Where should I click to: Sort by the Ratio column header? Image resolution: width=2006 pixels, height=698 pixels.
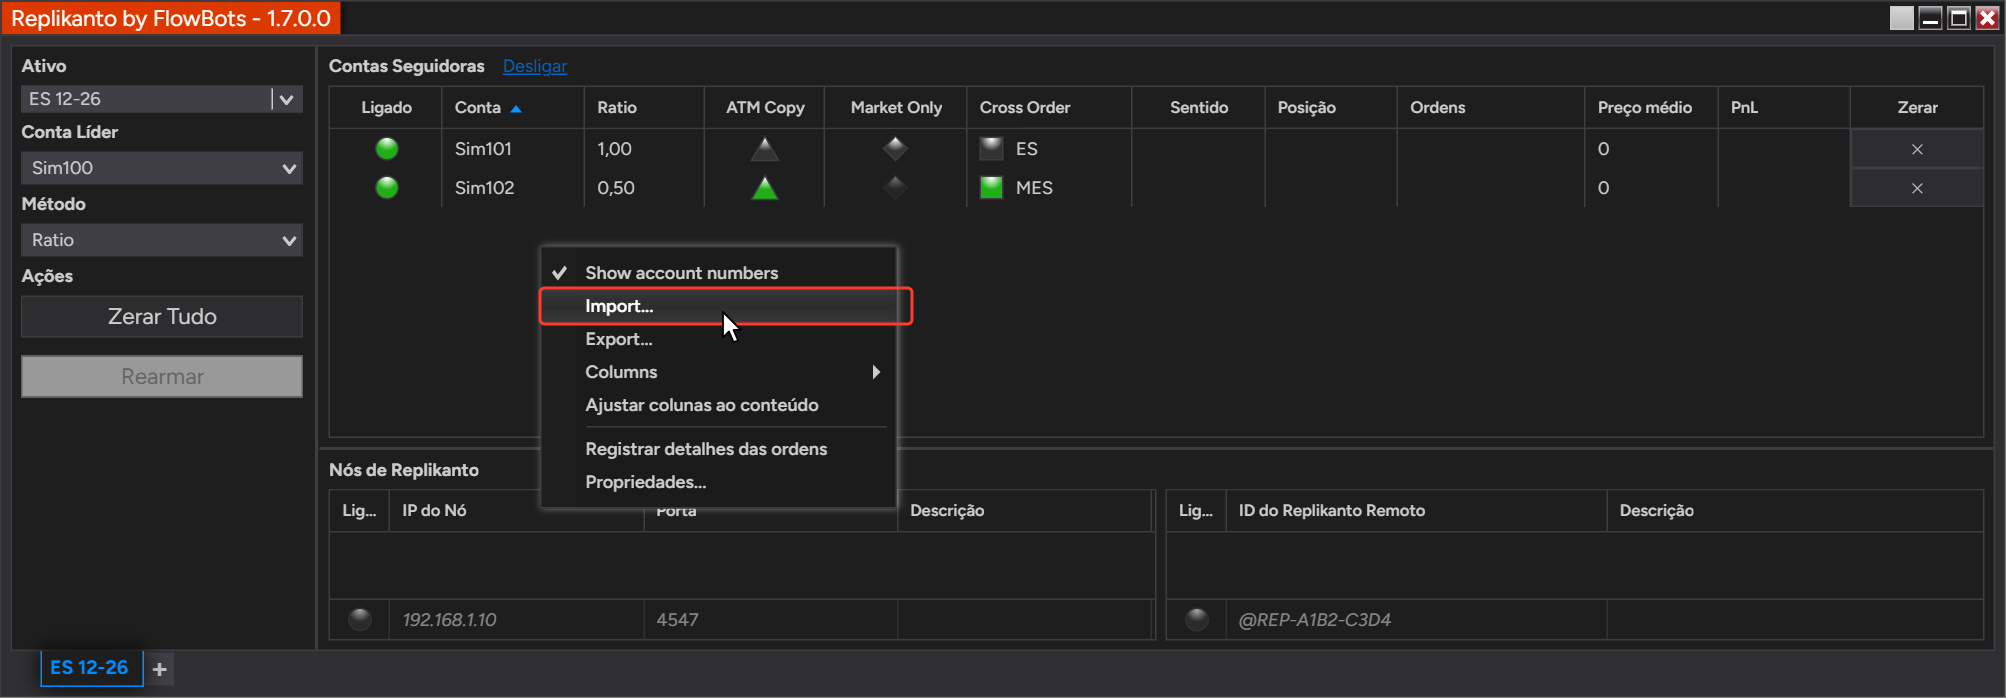point(644,107)
